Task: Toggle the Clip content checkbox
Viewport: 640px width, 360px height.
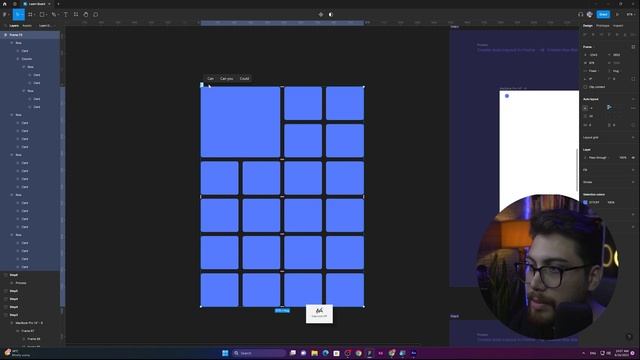Action: click(x=585, y=87)
